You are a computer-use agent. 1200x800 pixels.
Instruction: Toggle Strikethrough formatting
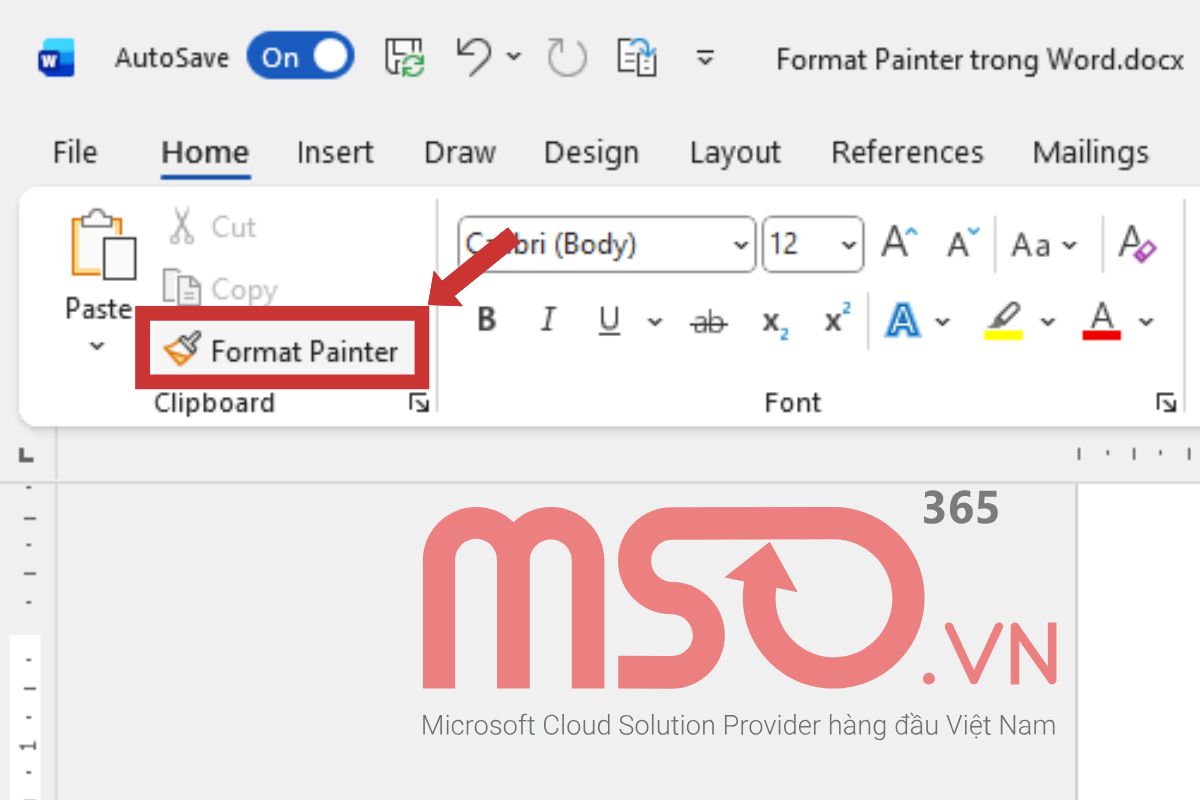(x=710, y=322)
